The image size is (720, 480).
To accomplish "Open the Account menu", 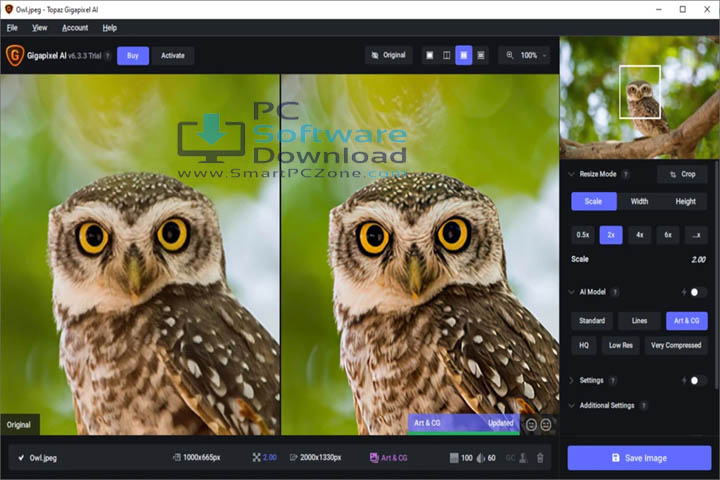I will pyautogui.click(x=75, y=28).
